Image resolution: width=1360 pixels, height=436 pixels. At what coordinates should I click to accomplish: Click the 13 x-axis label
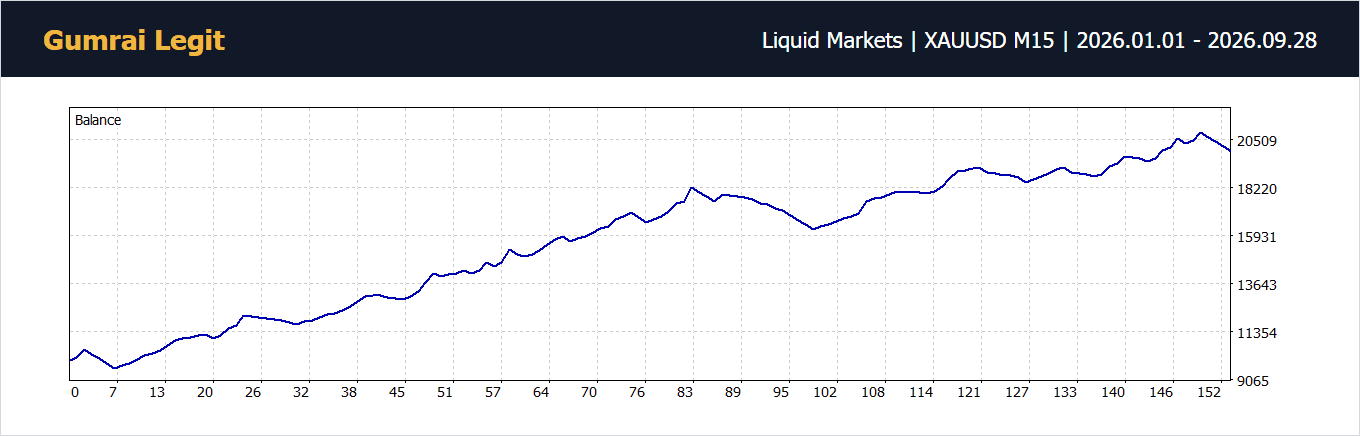[157, 393]
